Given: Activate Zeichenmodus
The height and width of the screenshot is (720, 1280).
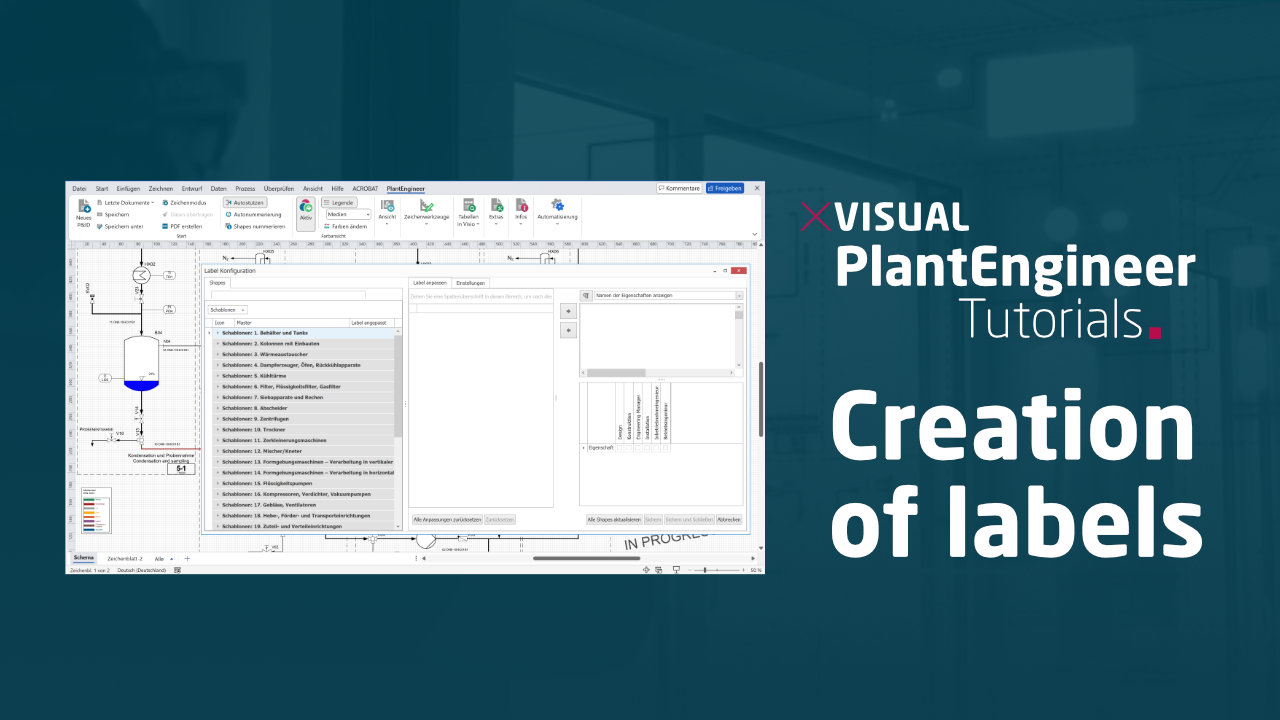Looking at the screenshot, I should click(183, 202).
